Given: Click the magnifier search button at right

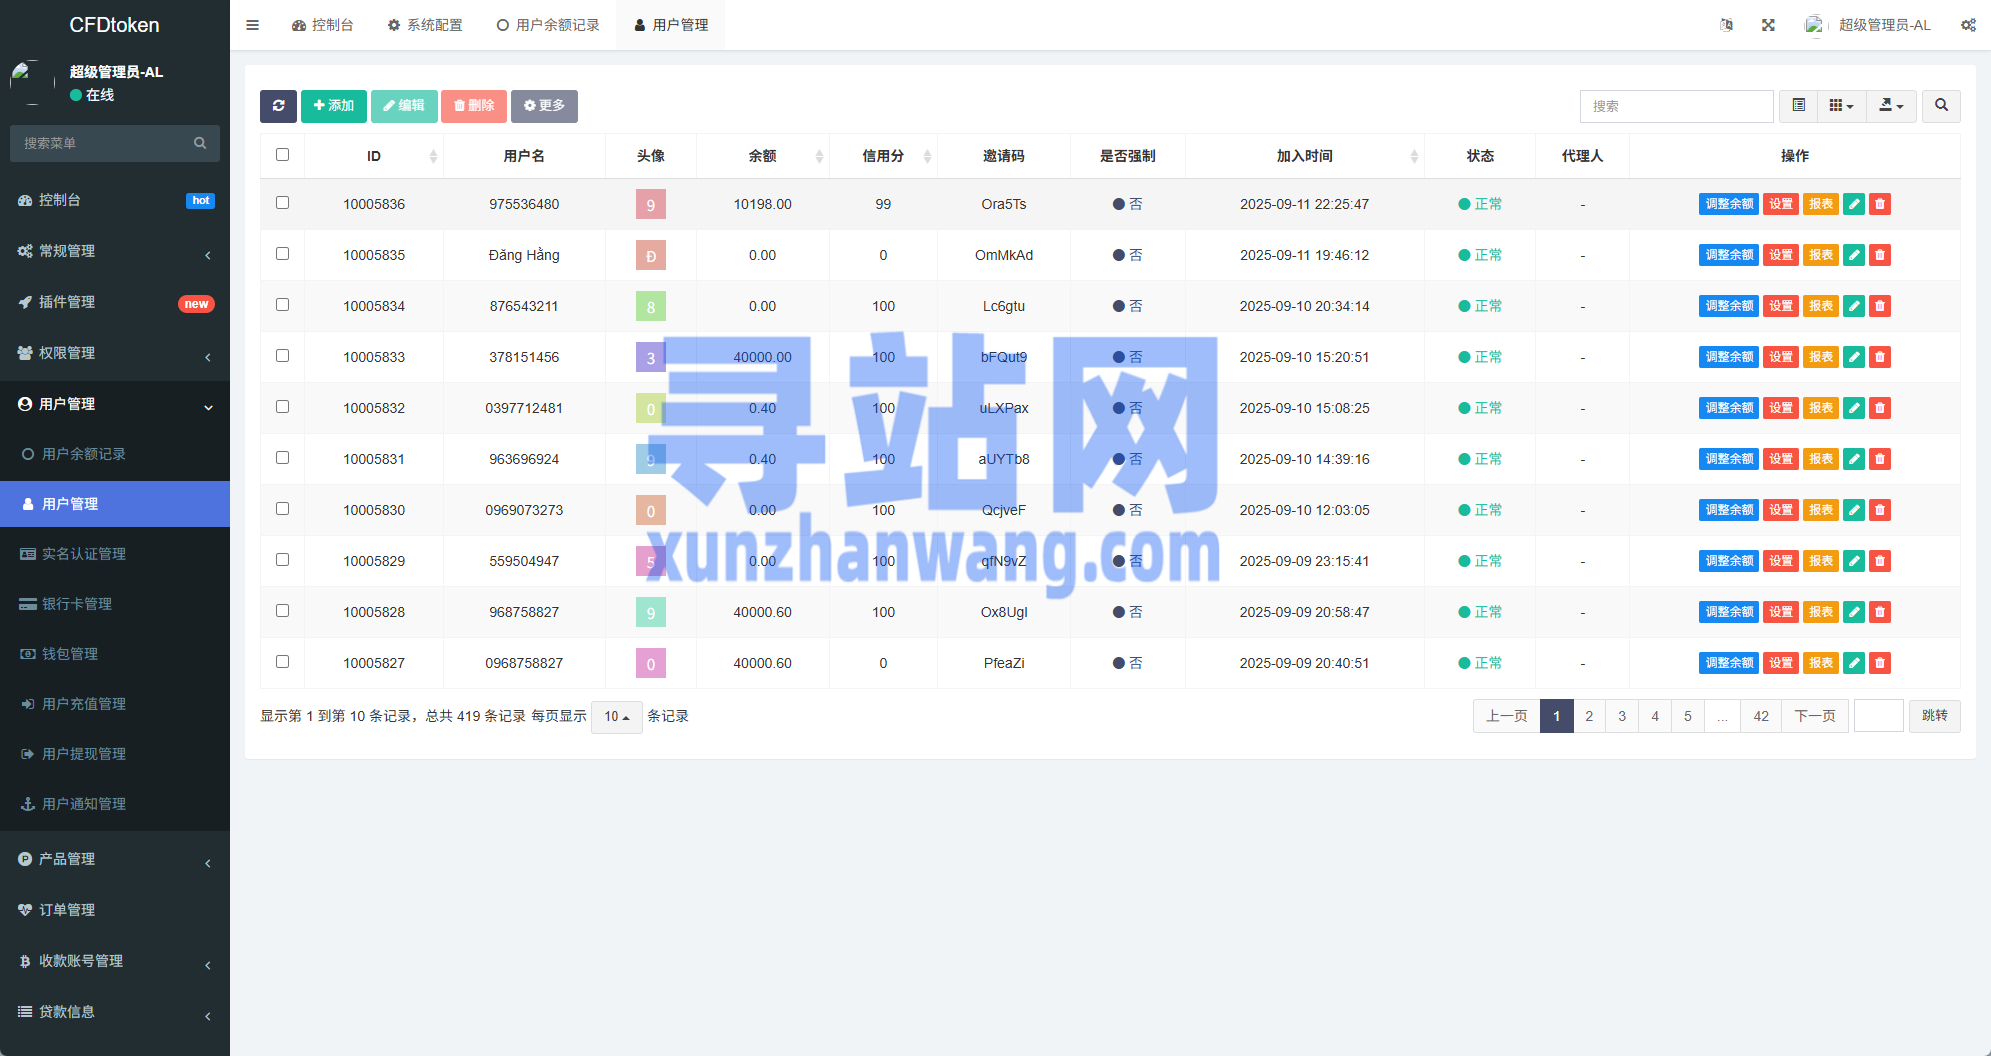Looking at the screenshot, I should click(x=1941, y=106).
